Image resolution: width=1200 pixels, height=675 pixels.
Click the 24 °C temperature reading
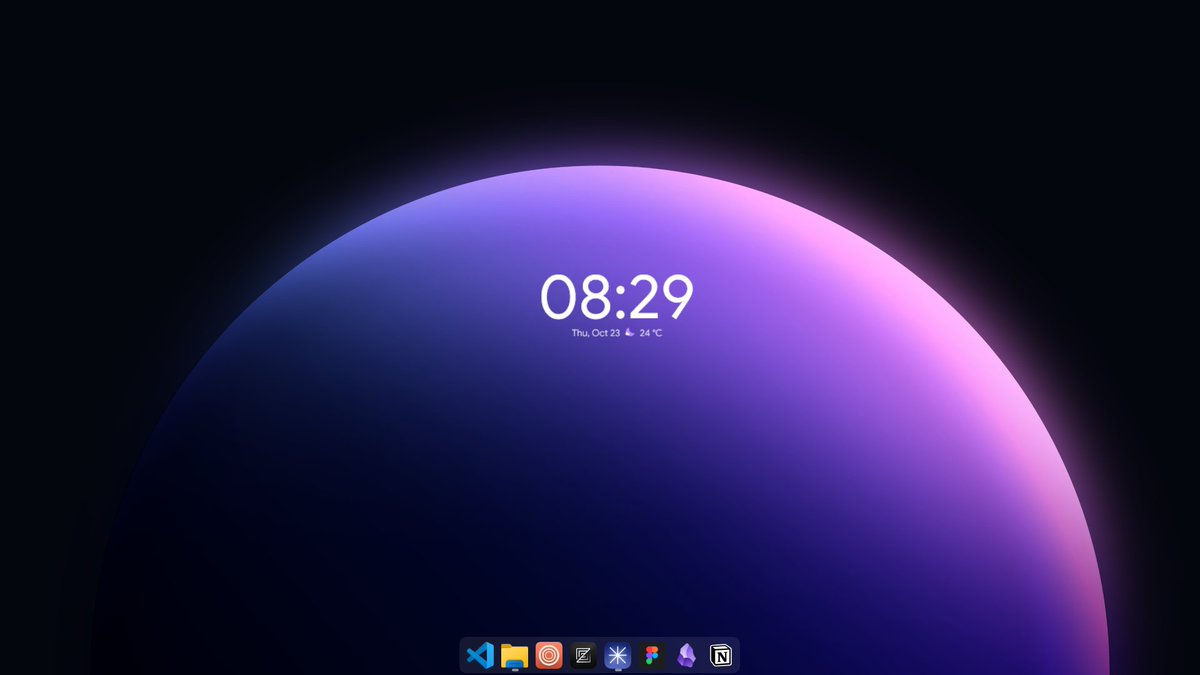tap(651, 333)
